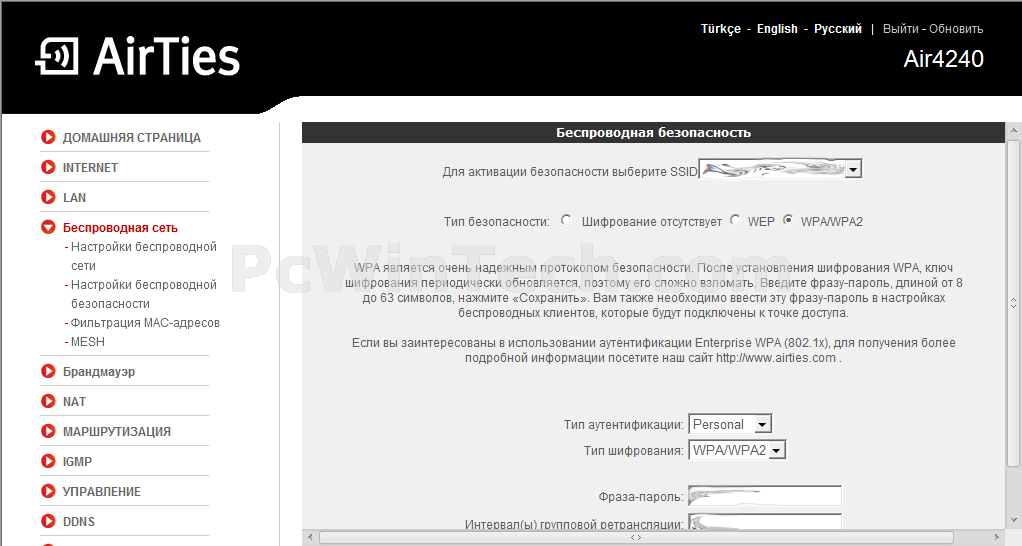Open the IGMP menu section
1022x546 pixels.
[x=77, y=461]
